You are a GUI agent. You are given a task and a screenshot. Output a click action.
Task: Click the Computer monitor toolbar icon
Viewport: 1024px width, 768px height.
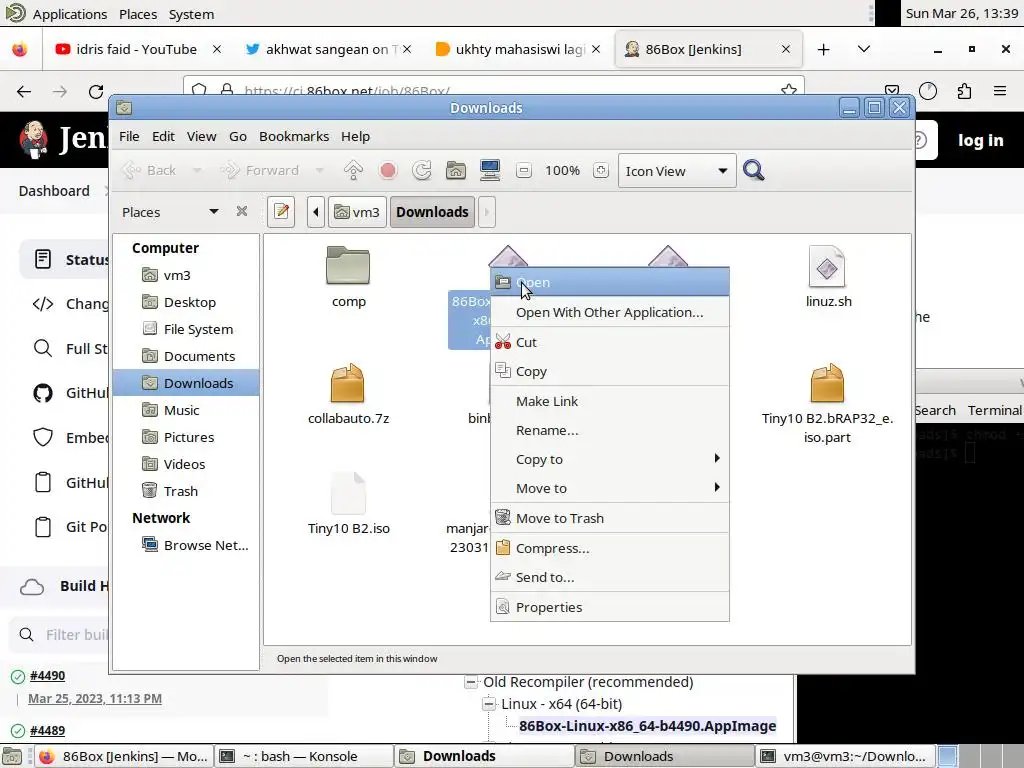(x=490, y=170)
